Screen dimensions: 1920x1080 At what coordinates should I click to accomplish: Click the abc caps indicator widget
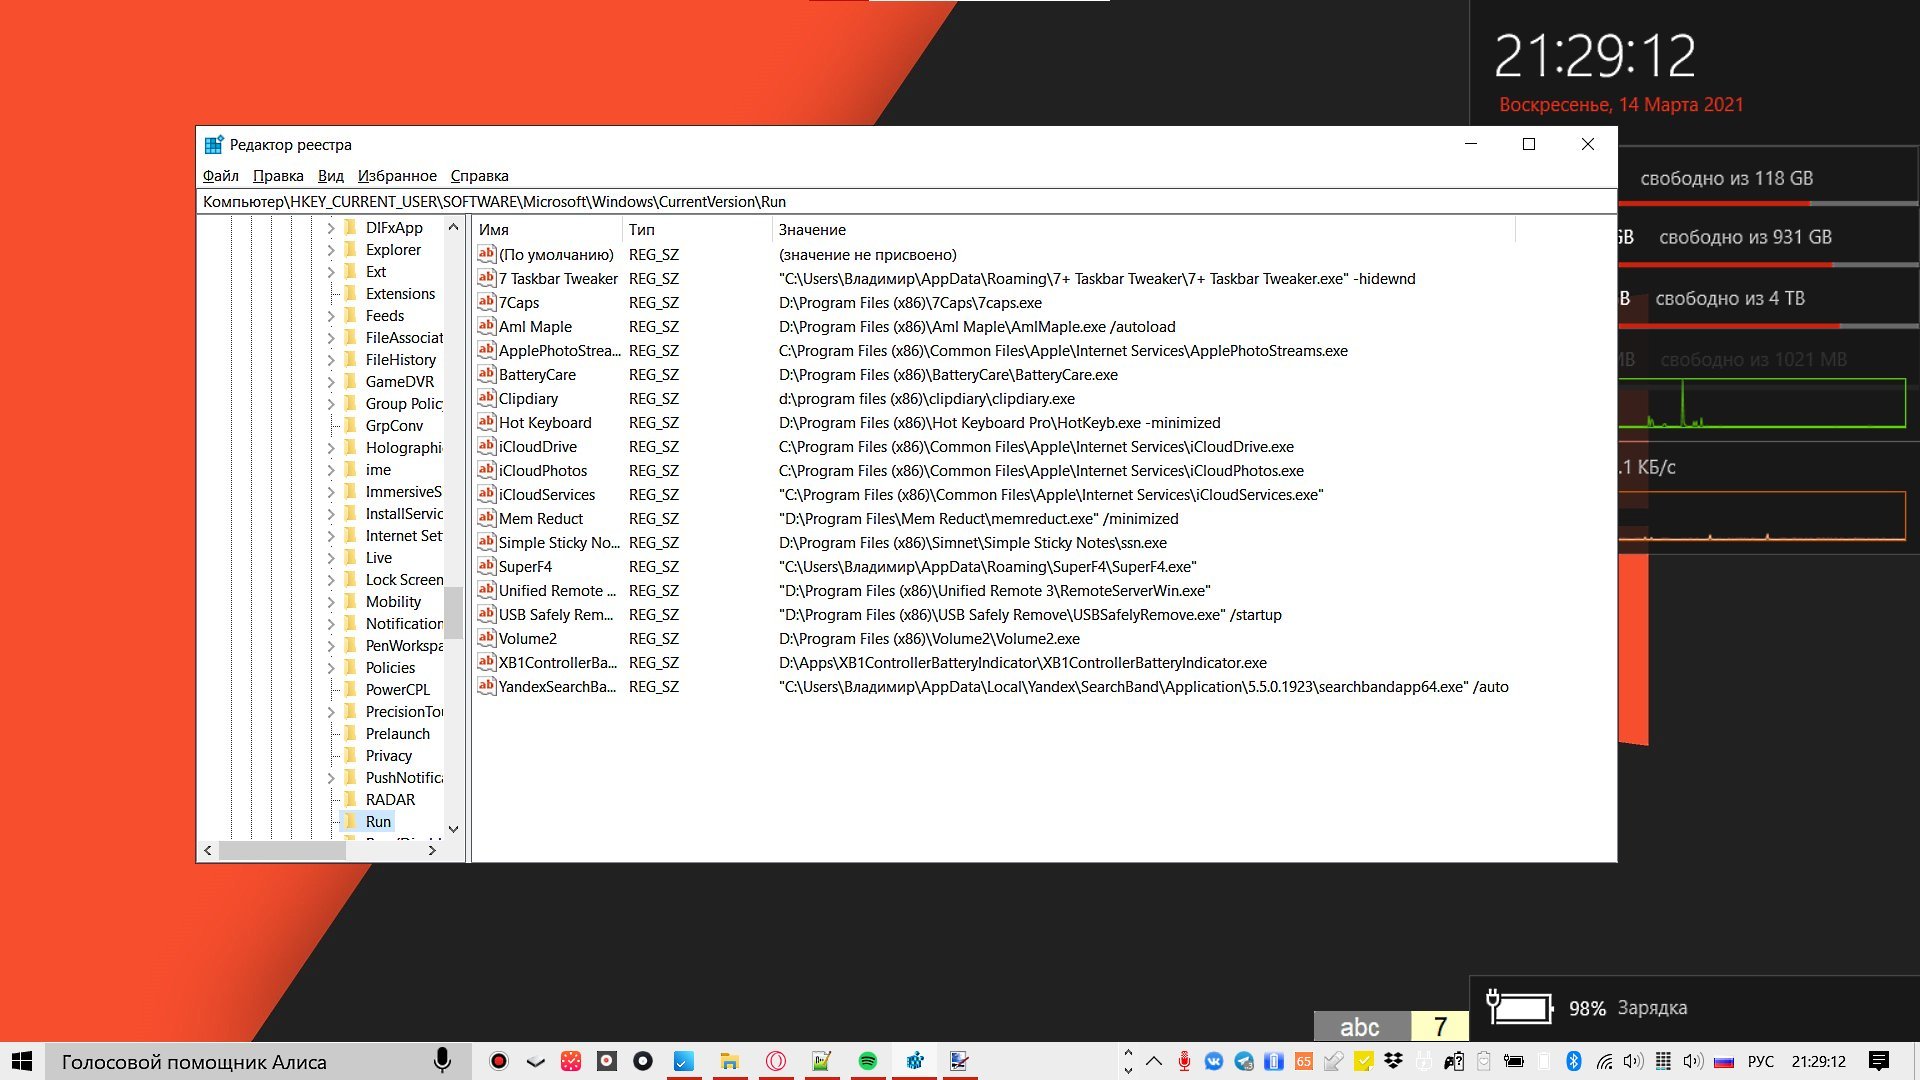[x=1360, y=1026]
